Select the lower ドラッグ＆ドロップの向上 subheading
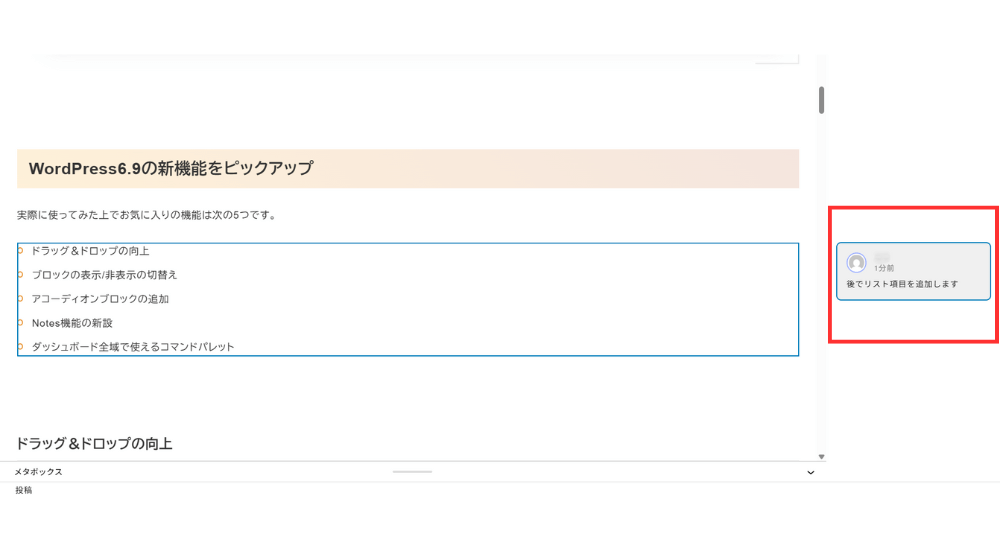 pos(94,443)
